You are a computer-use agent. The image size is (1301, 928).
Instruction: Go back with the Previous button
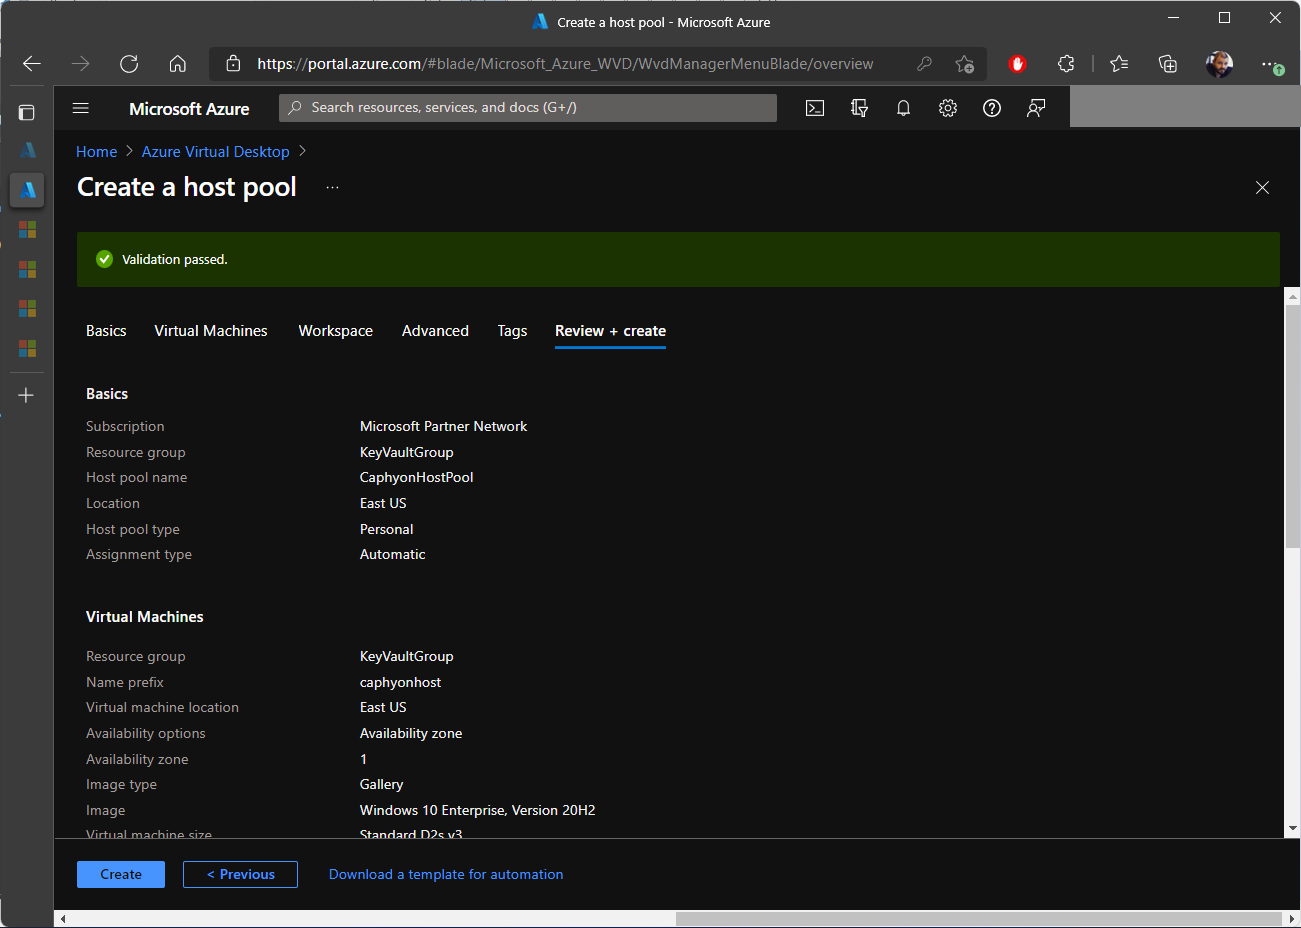coord(240,874)
